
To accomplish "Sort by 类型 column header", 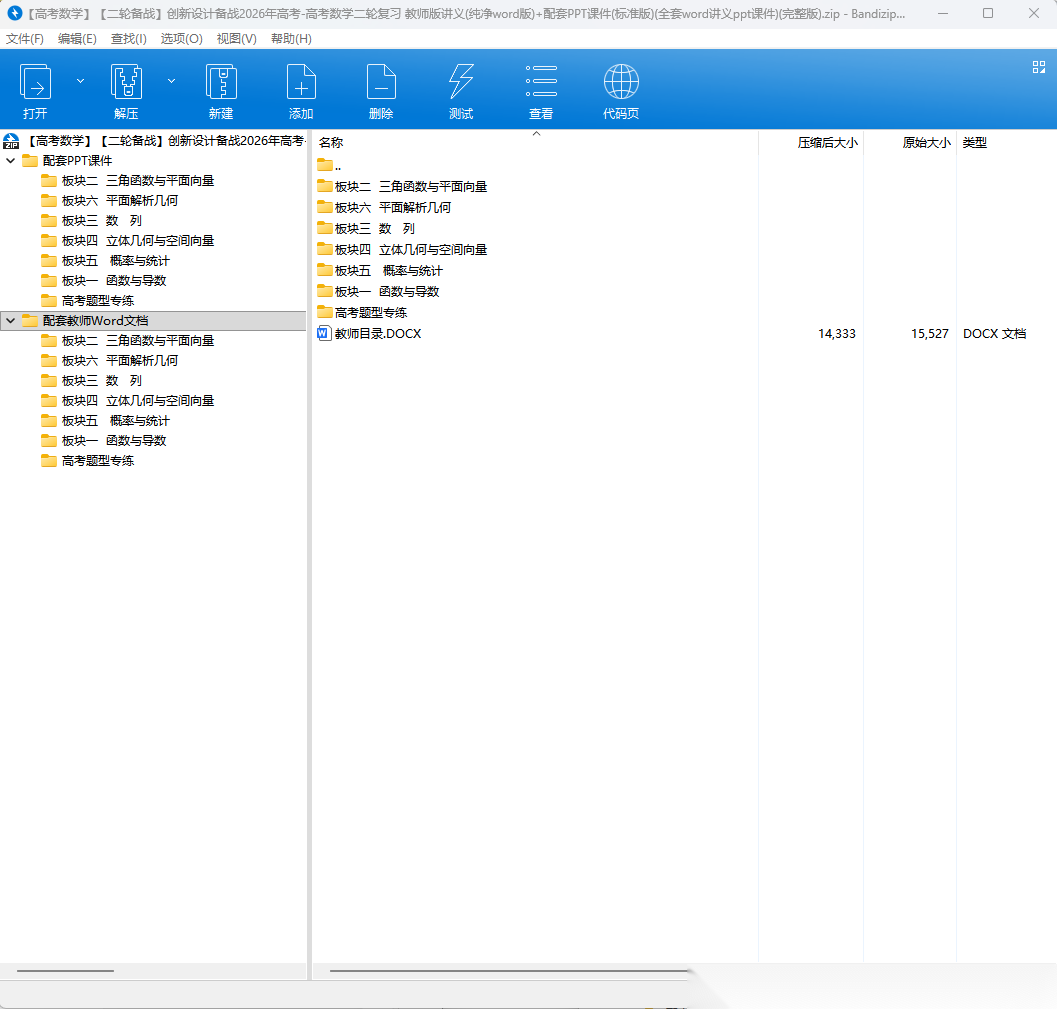I will (x=975, y=143).
